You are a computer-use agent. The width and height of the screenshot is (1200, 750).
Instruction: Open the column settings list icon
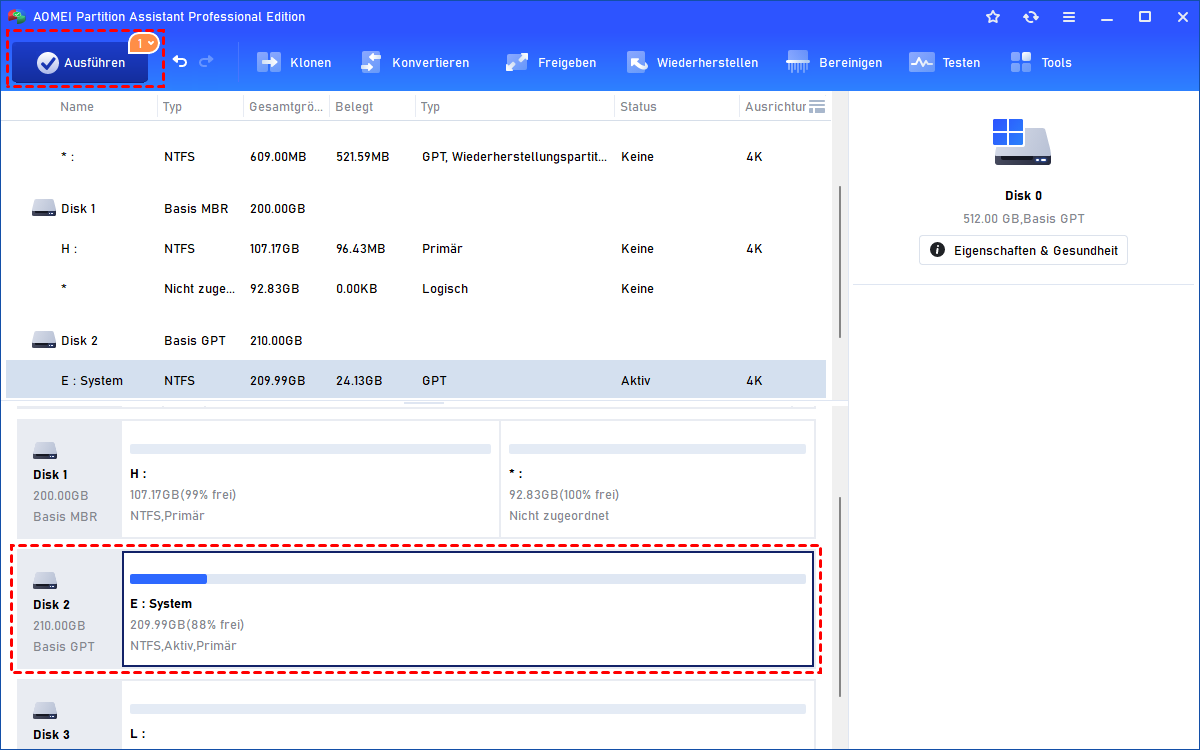pyautogui.click(x=817, y=107)
